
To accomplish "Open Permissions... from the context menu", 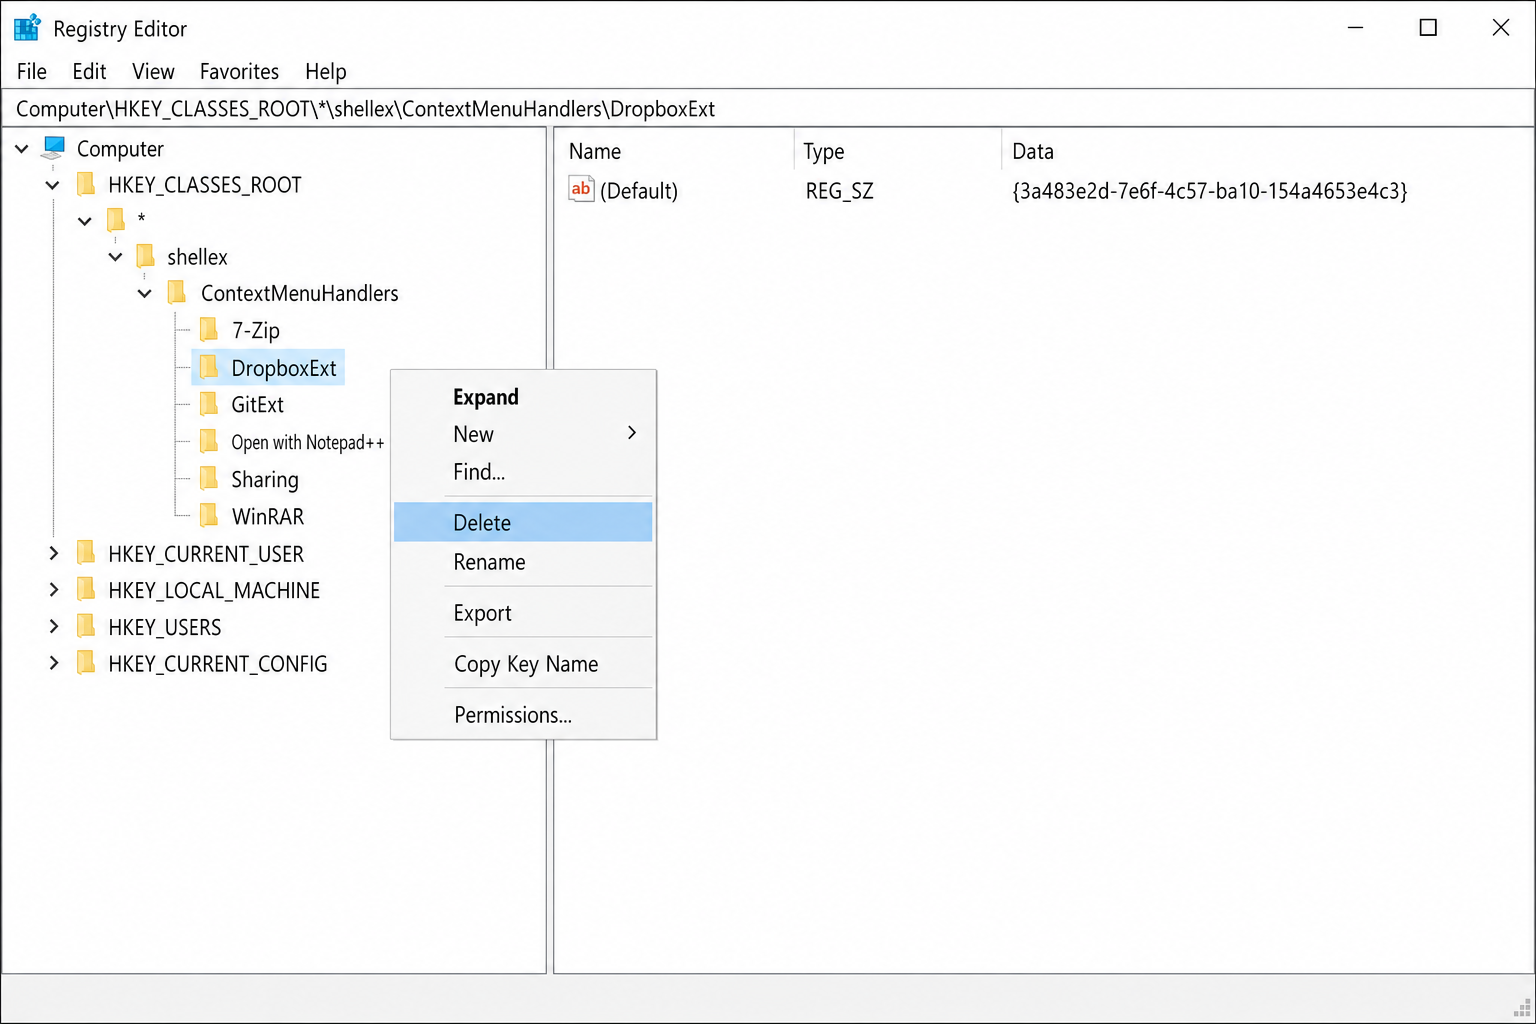I will tap(523, 715).
